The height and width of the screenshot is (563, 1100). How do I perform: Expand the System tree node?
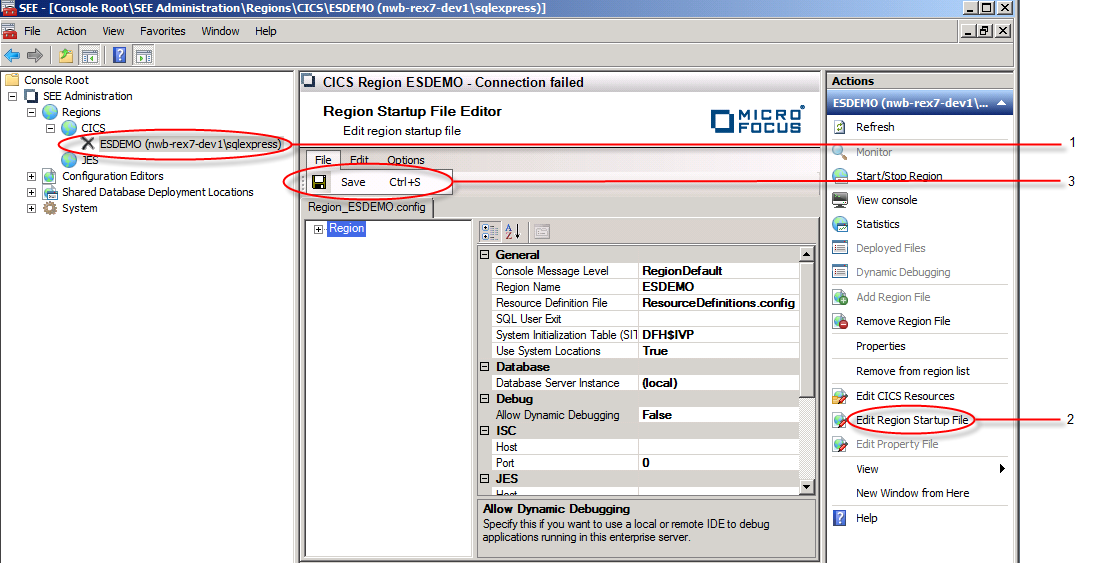click(32, 208)
